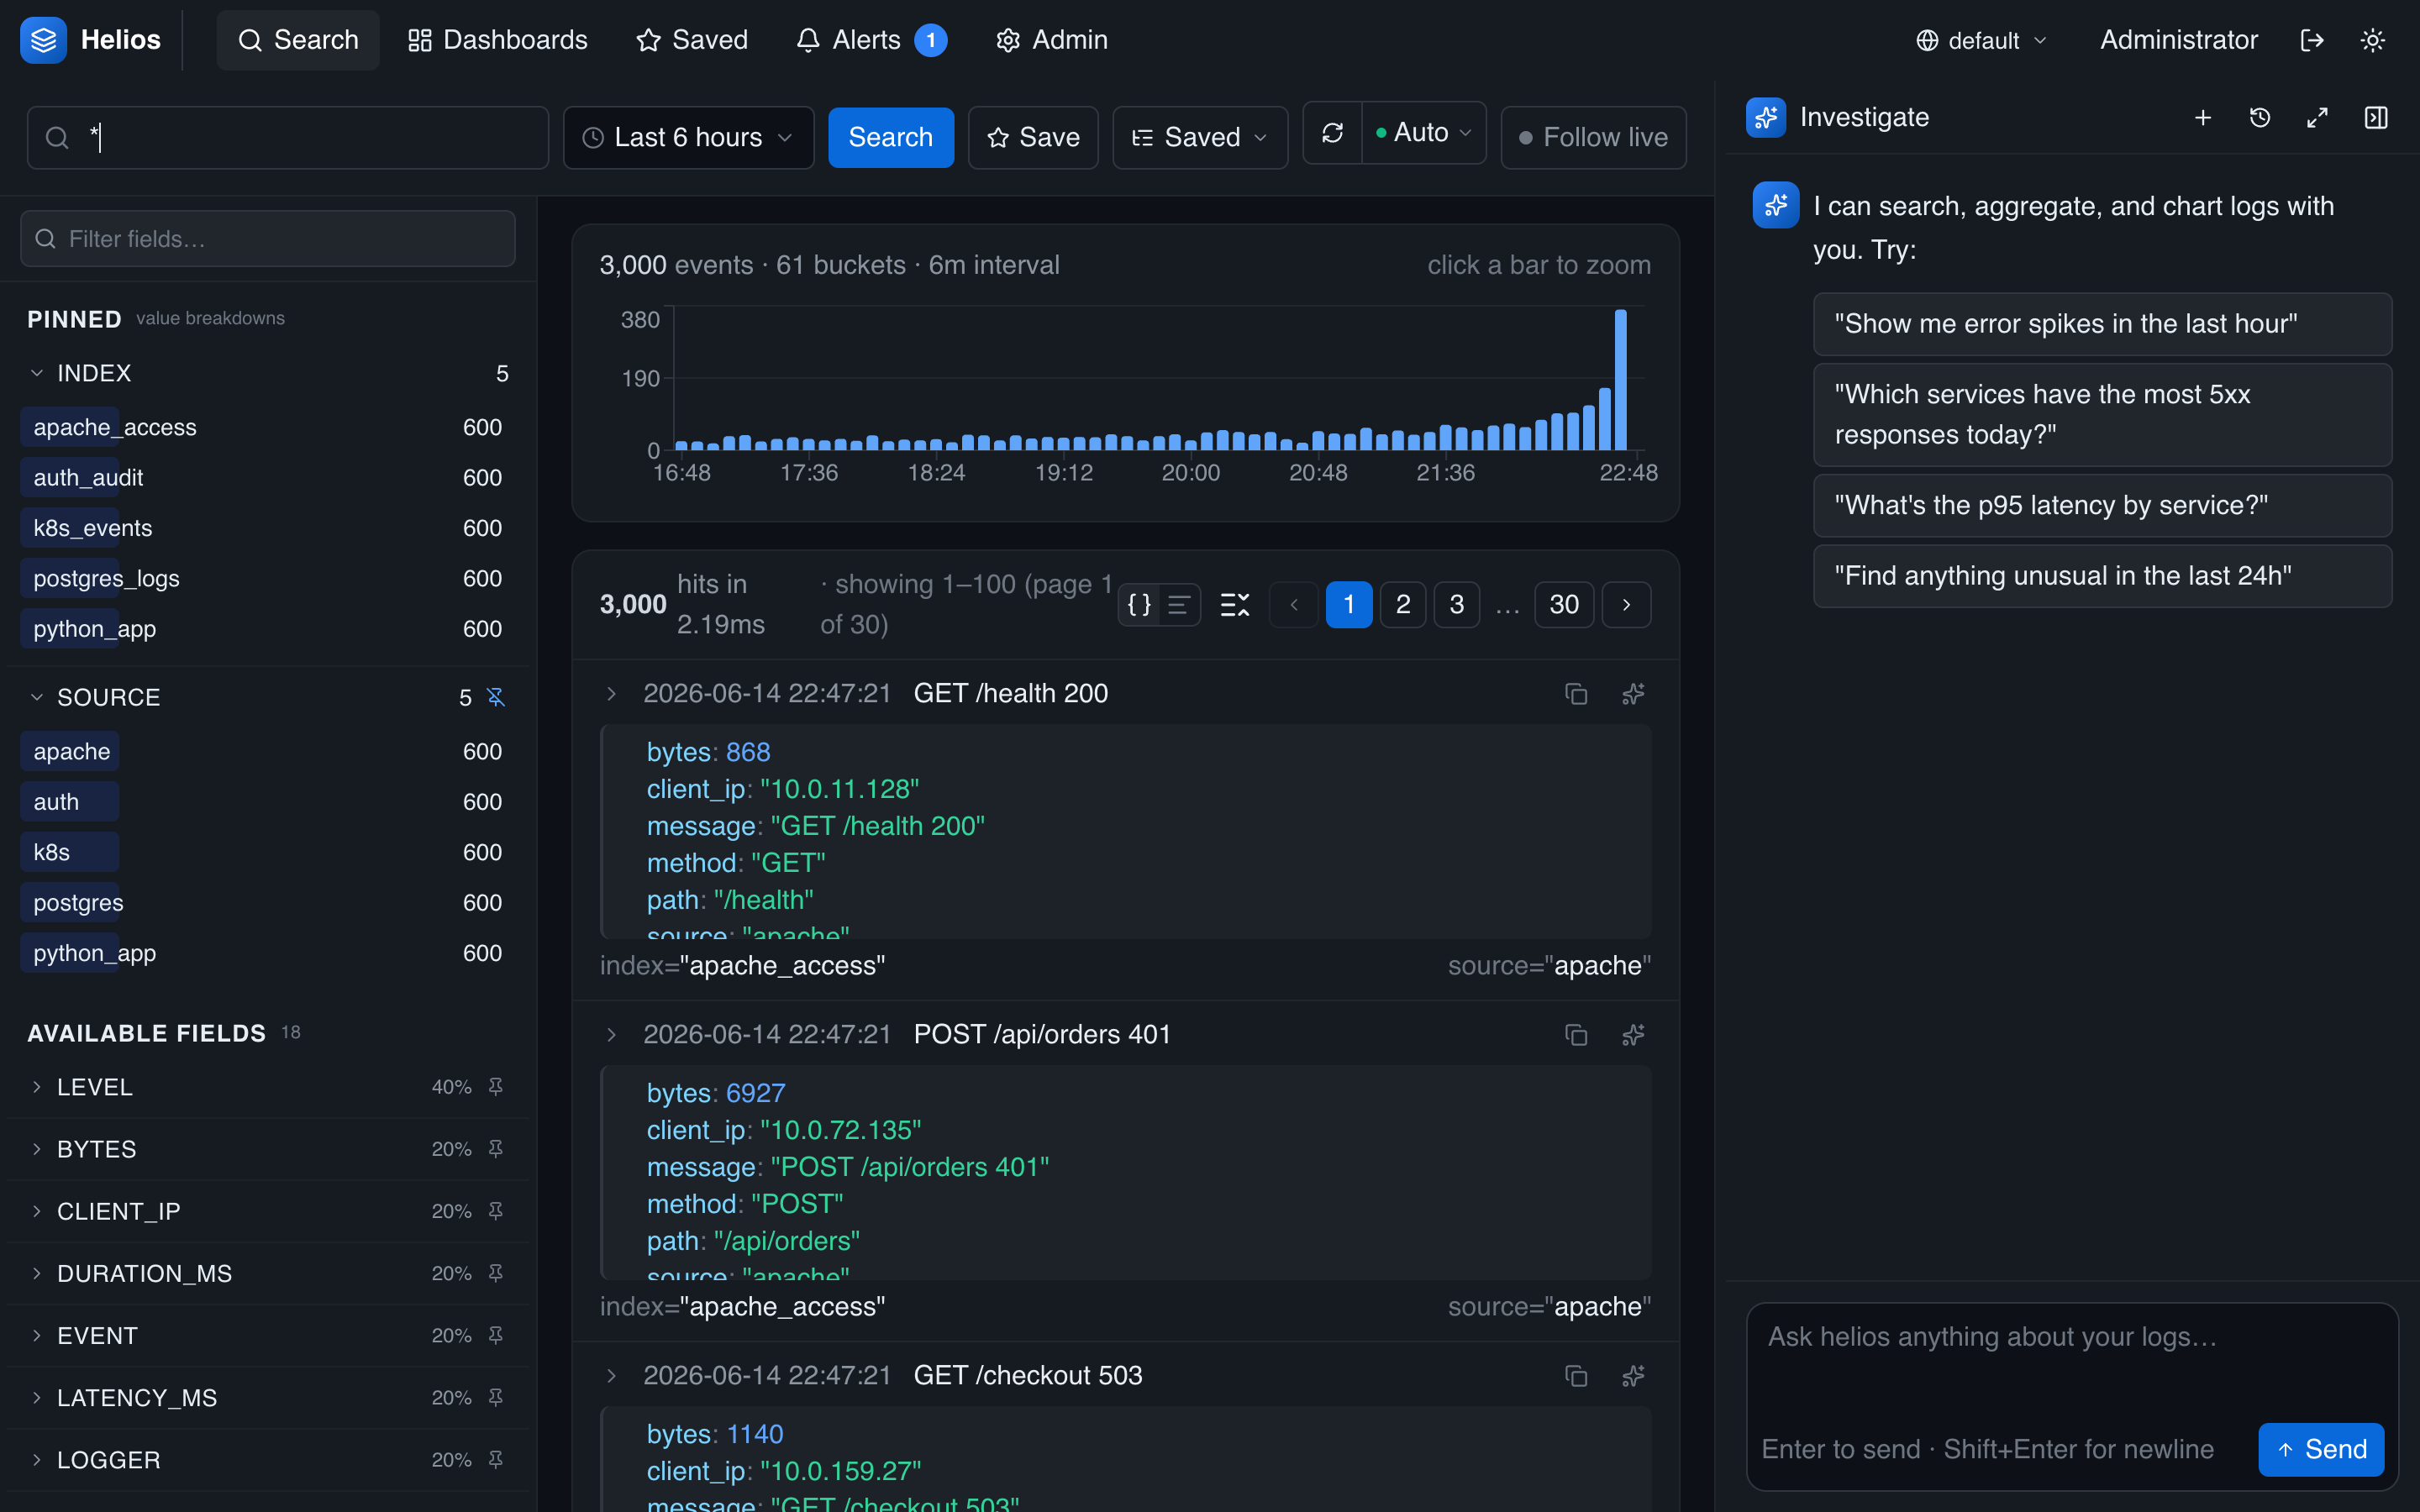Image resolution: width=2420 pixels, height=1512 pixels.
Task: Focus the search query input
Action: tap(288, 137)
